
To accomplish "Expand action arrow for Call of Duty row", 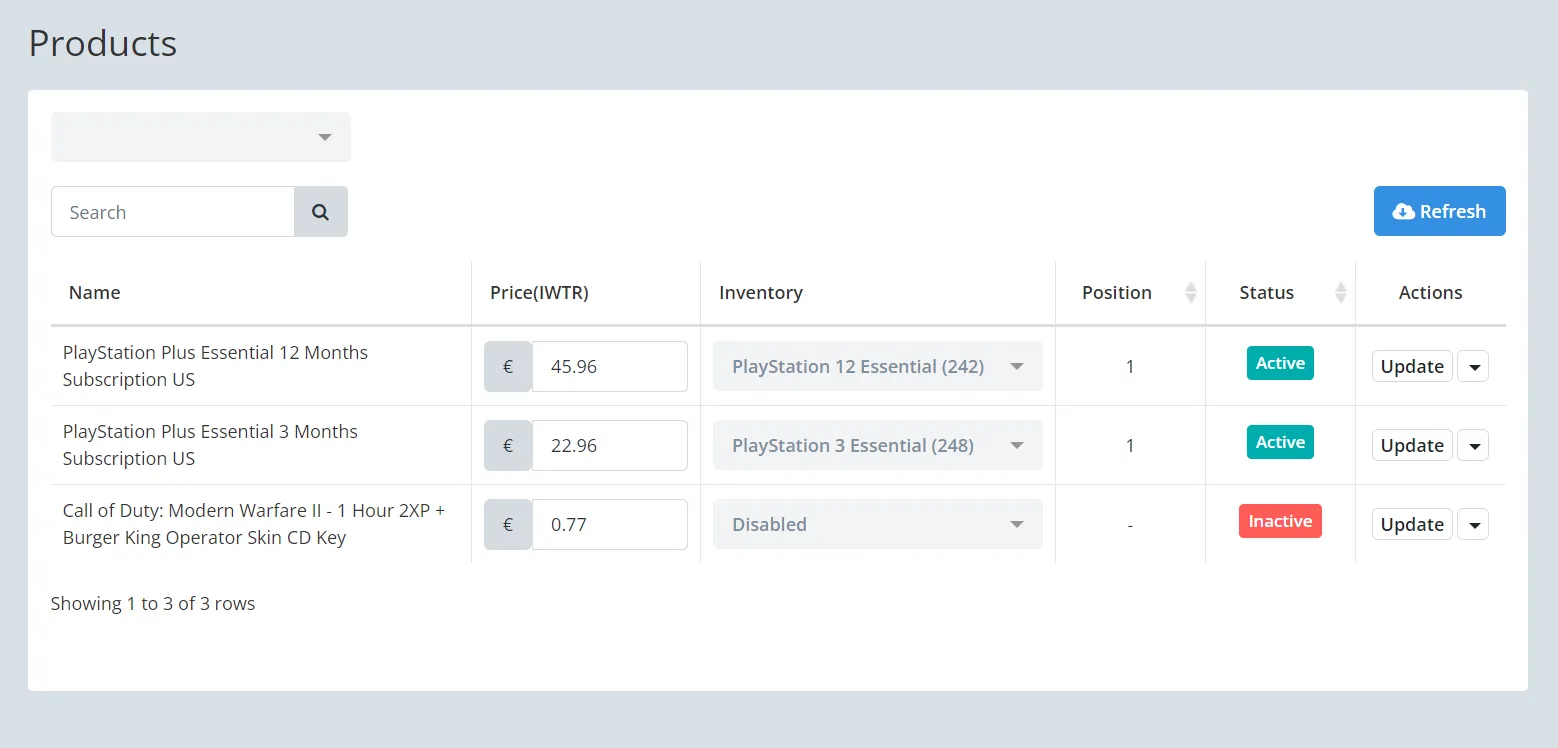I will pos(1473,524).
